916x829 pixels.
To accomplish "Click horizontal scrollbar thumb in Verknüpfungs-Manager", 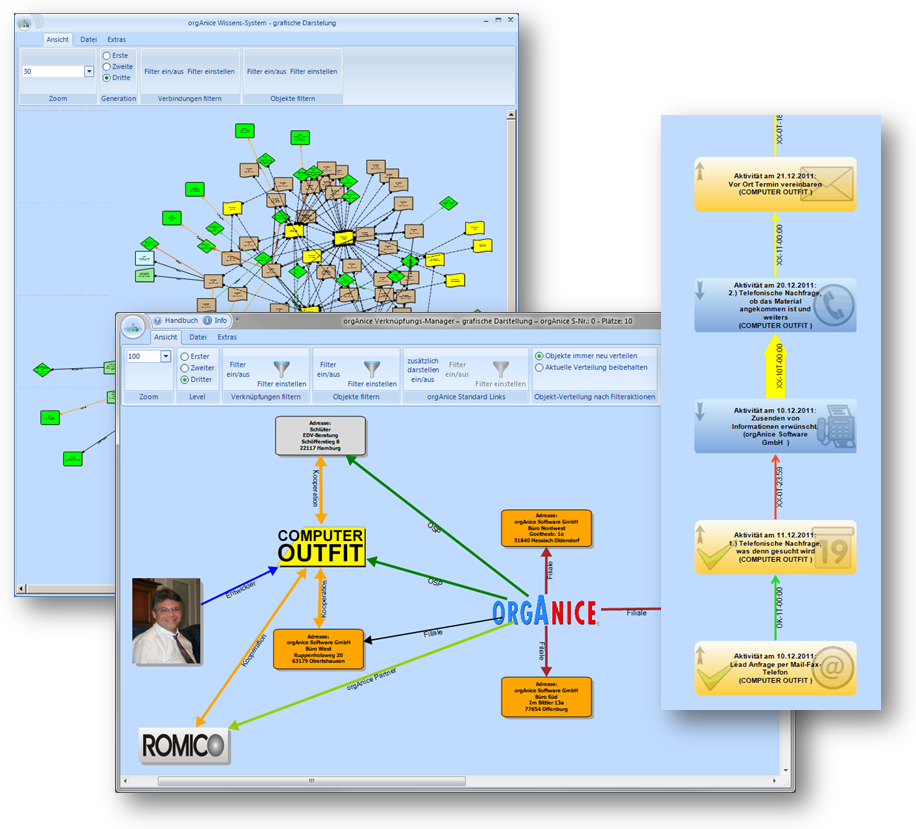I will pos(311,781).
